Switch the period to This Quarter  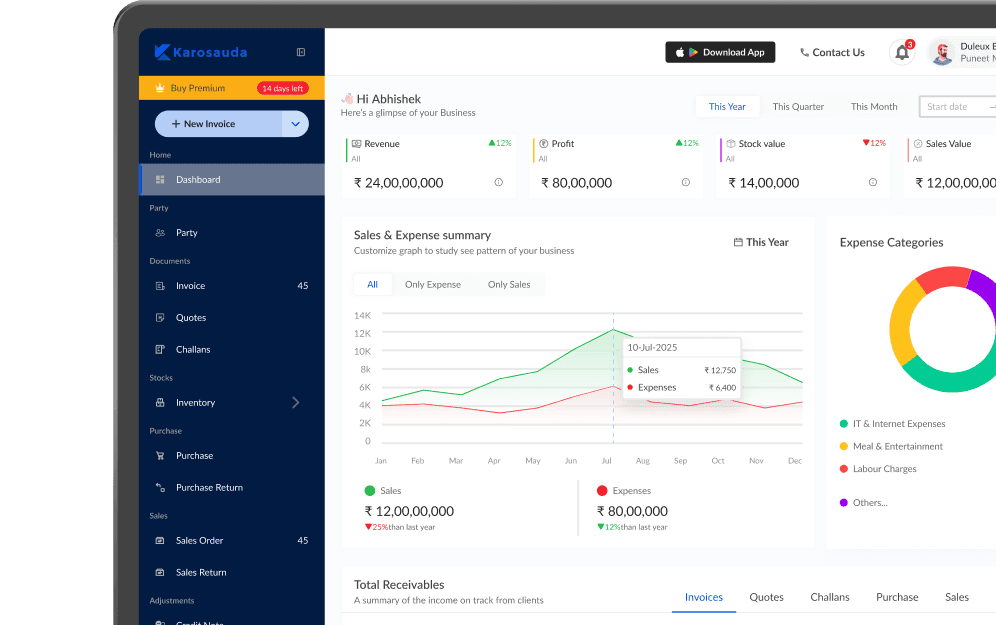click(x=798, y=107)
